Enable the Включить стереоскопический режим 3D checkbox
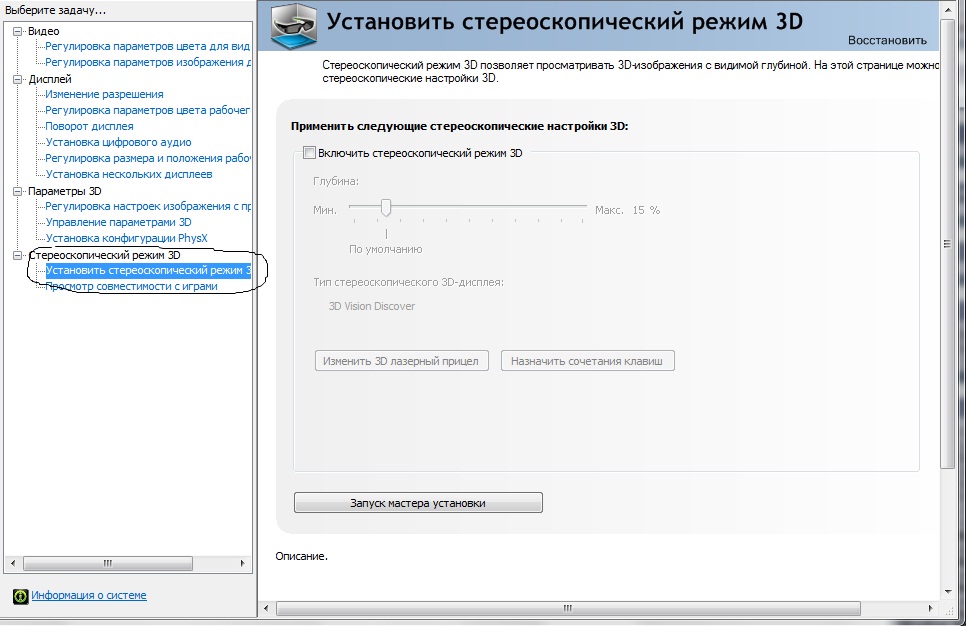This screenshot has height=626, width=966. [x=309, y=153]
